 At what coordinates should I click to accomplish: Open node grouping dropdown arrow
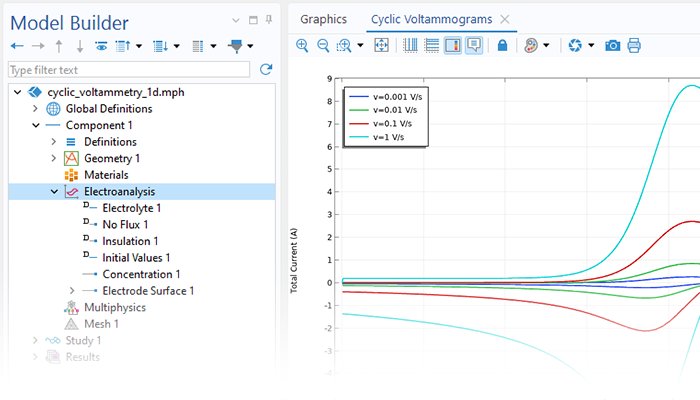pyautogui.click(x=213, y=46)
